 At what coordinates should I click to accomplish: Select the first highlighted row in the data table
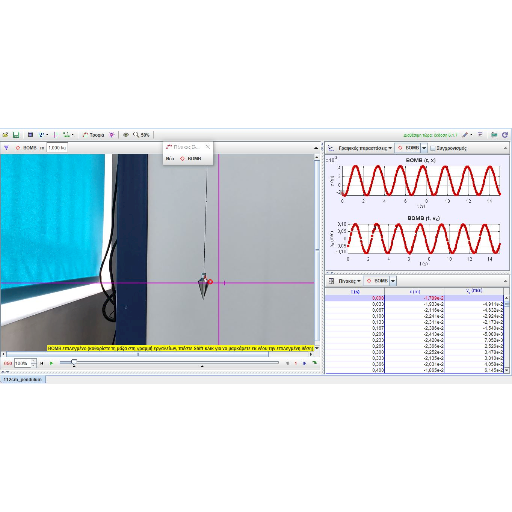[414, 298]
